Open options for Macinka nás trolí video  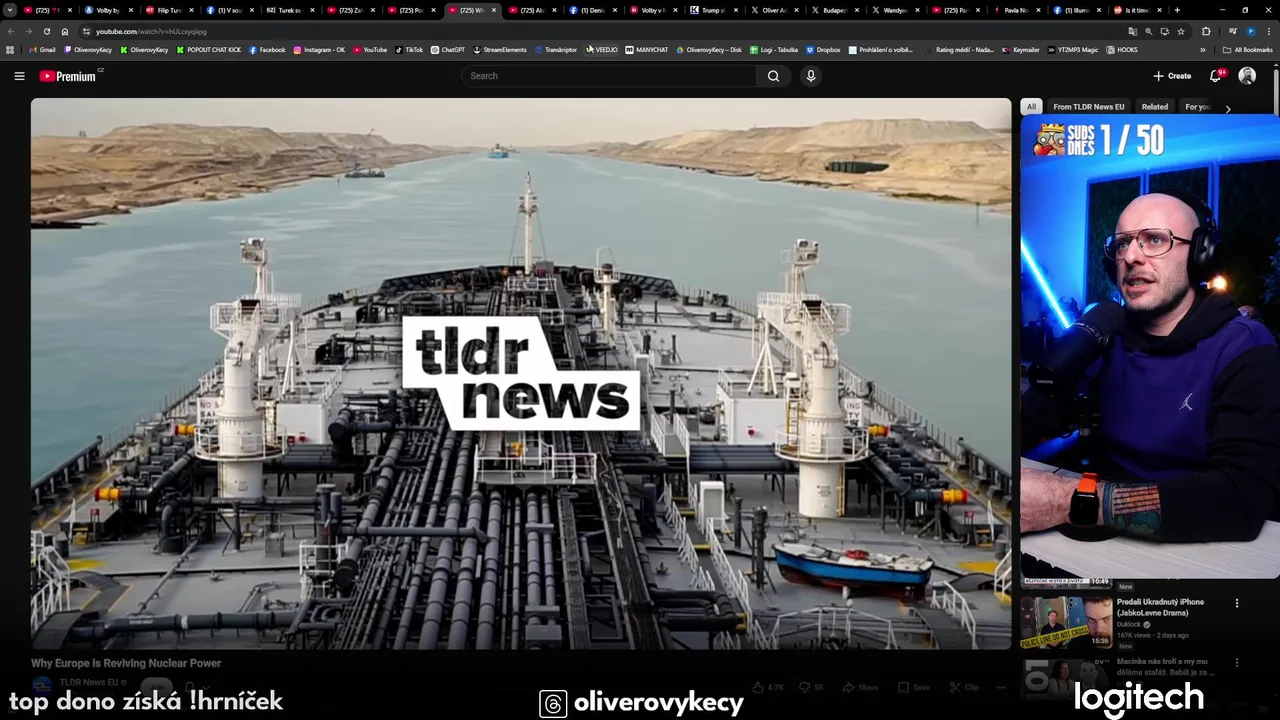pos(1237,662)
